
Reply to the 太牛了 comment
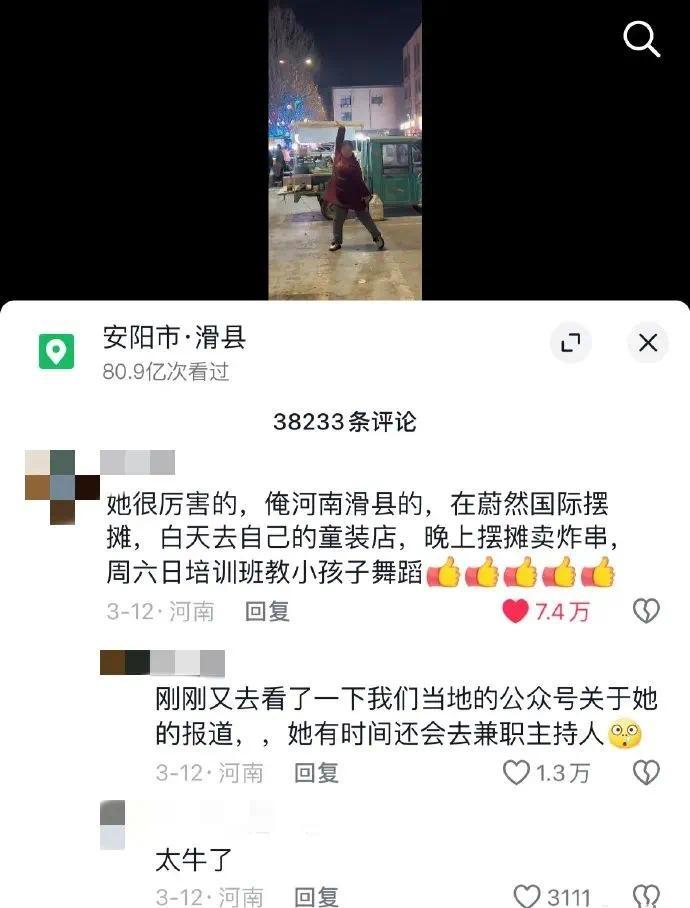pyautogui.click(x=316, y=897)
